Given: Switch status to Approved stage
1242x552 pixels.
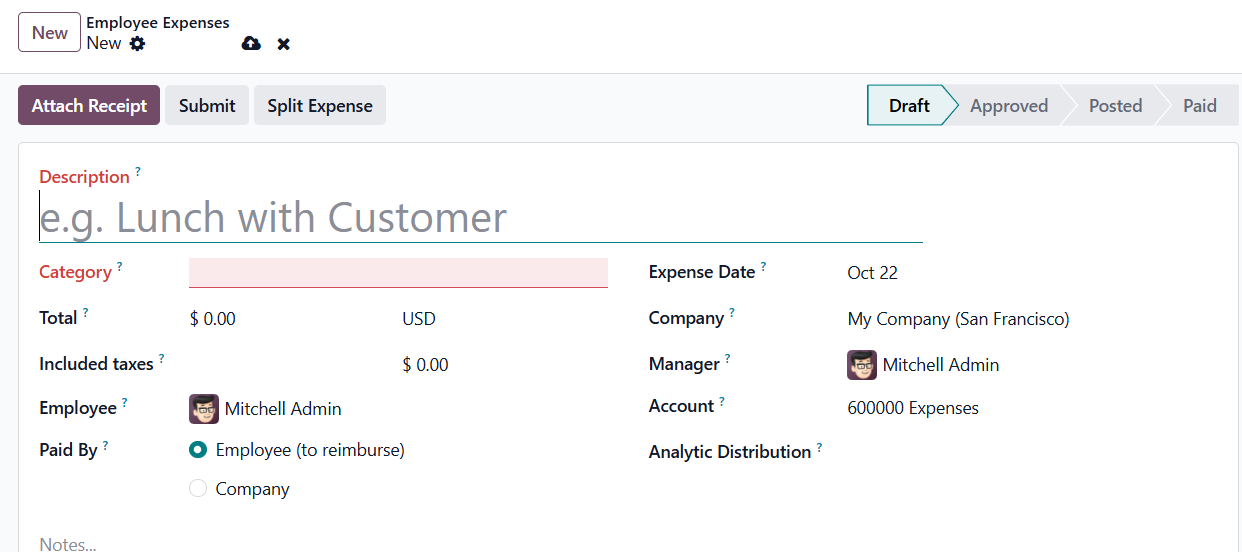Looking at the screenshot, I should tap(1008, 106).
